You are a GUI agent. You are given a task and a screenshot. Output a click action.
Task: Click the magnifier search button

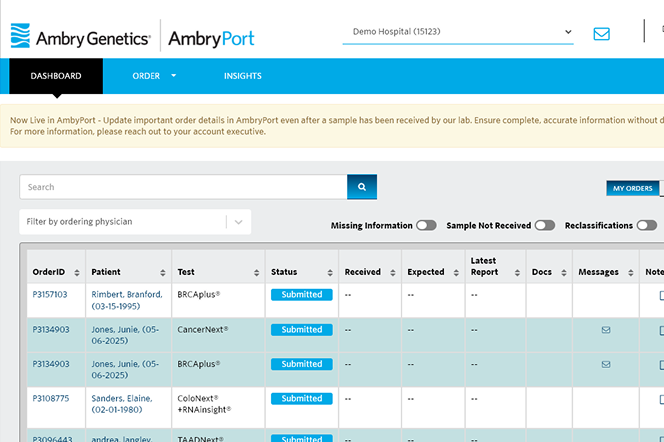[362, 187]
